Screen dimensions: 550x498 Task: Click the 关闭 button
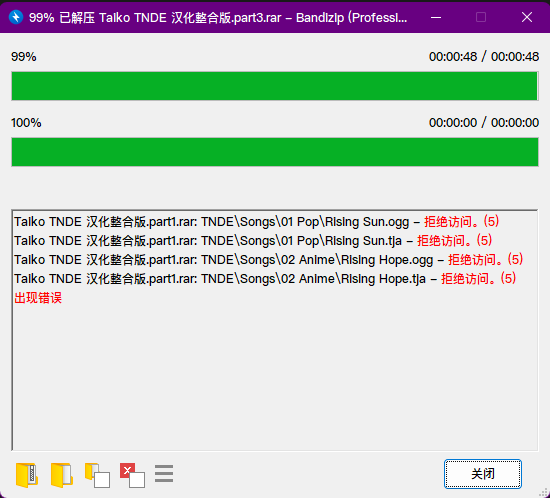(x=483, y=474)
